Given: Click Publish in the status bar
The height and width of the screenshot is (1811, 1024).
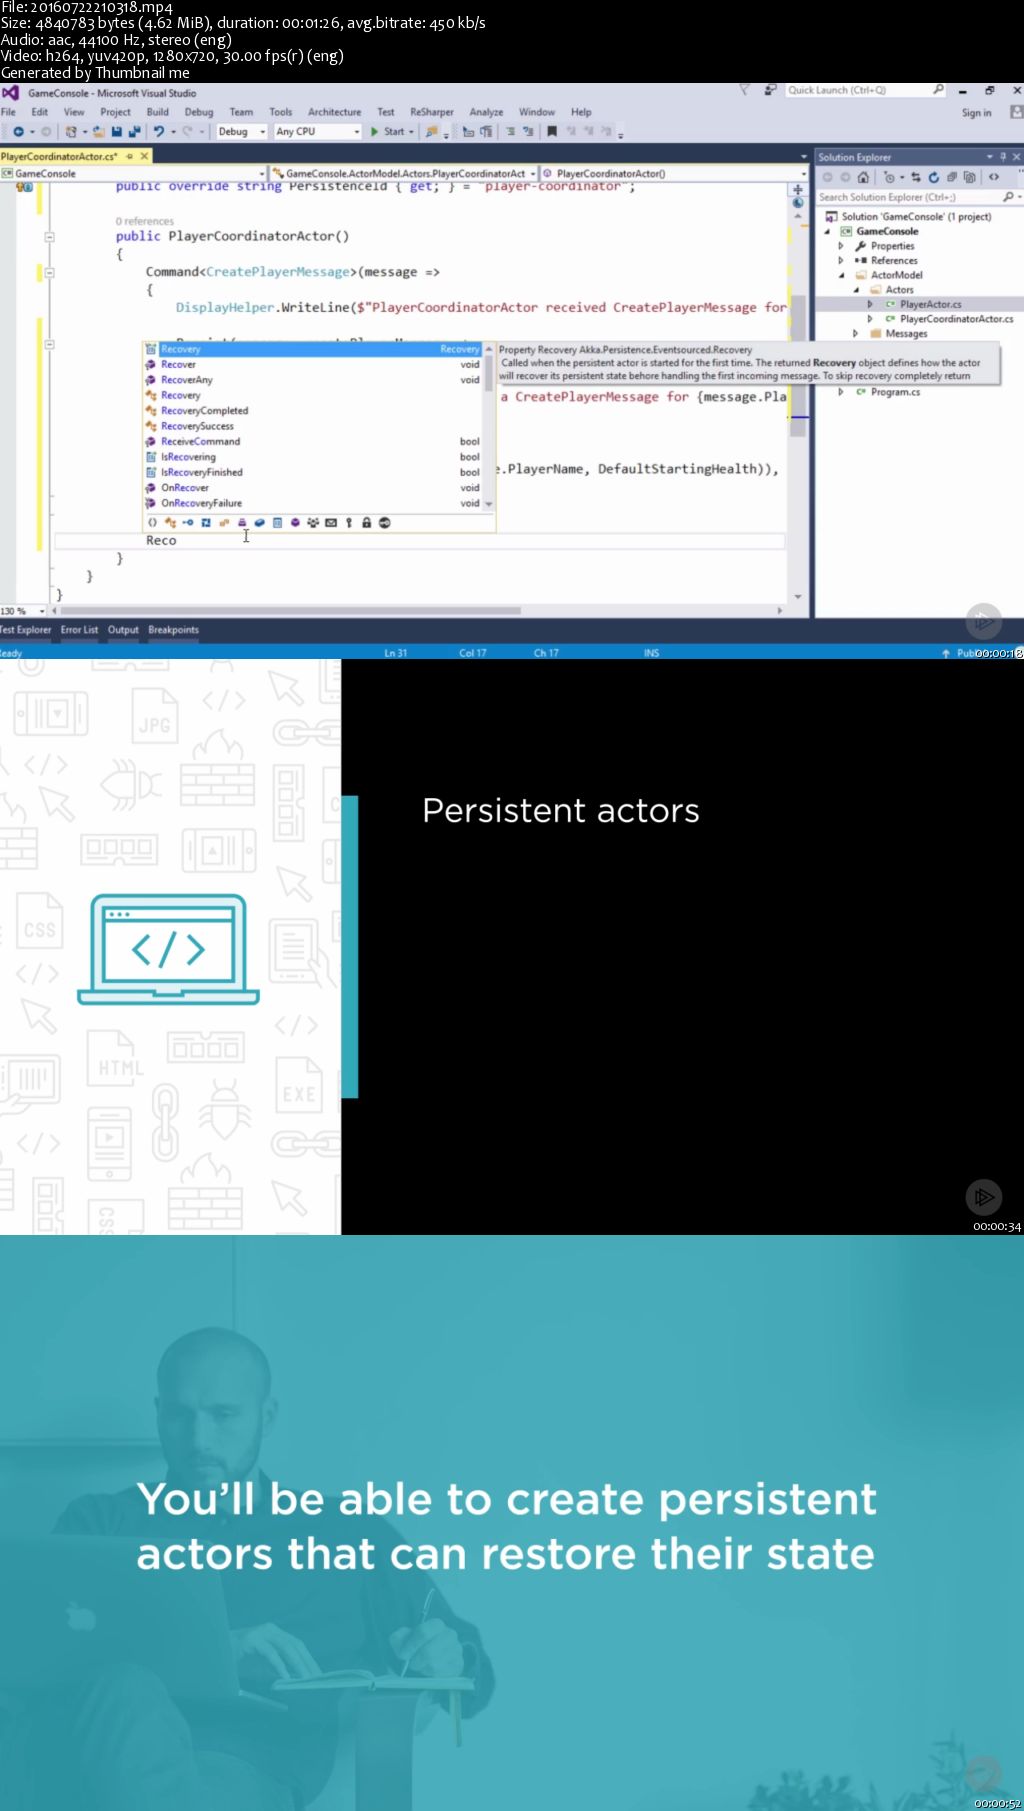Looking at the screenshot, I should point(965,653).
